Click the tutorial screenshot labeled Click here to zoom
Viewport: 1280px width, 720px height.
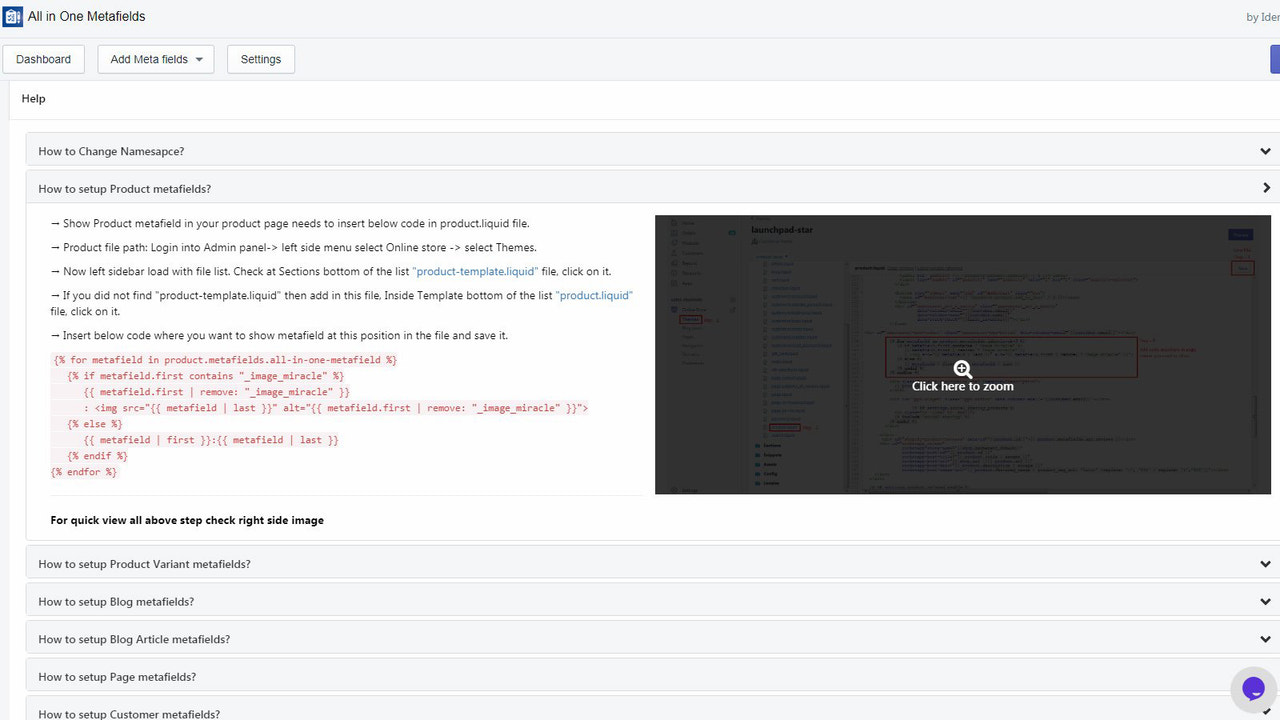(x=962, y=355)
